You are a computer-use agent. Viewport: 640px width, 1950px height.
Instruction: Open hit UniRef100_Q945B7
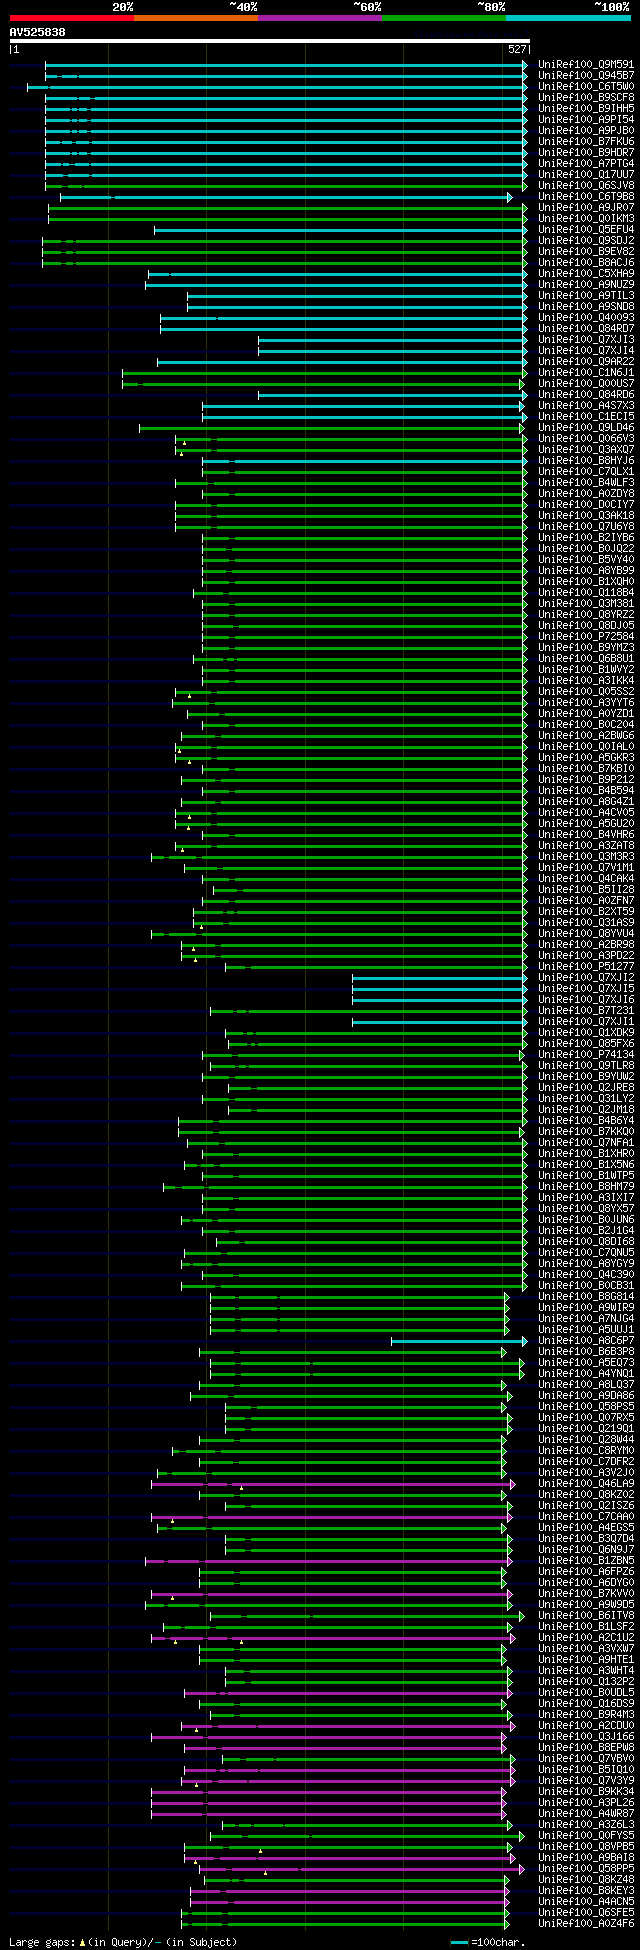coord(586,75)
